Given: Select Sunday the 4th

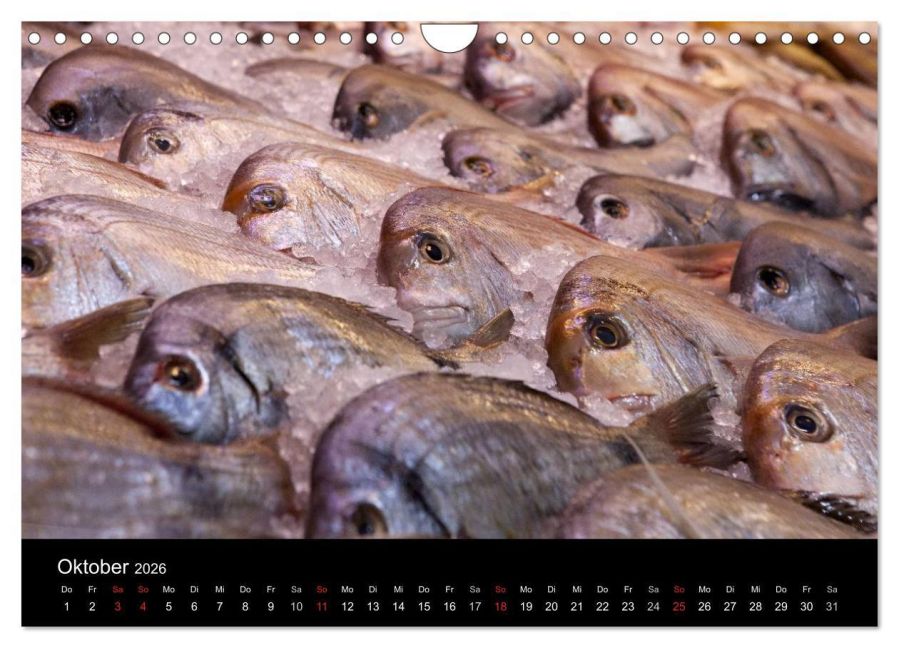Looking at the screenshot, I should click(143, 606).
